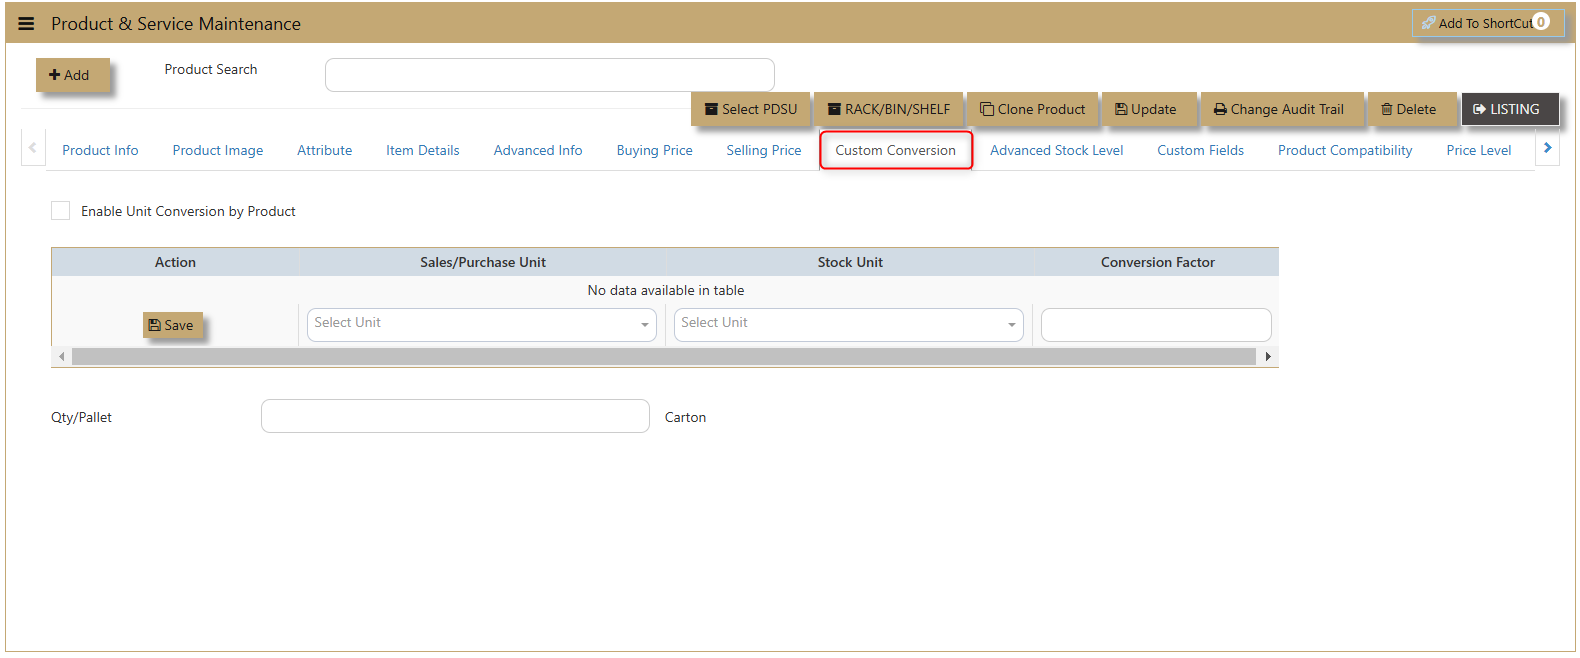1580x658 pixels.
Task: Save the unit conversion row
Action: click(172, 325)
